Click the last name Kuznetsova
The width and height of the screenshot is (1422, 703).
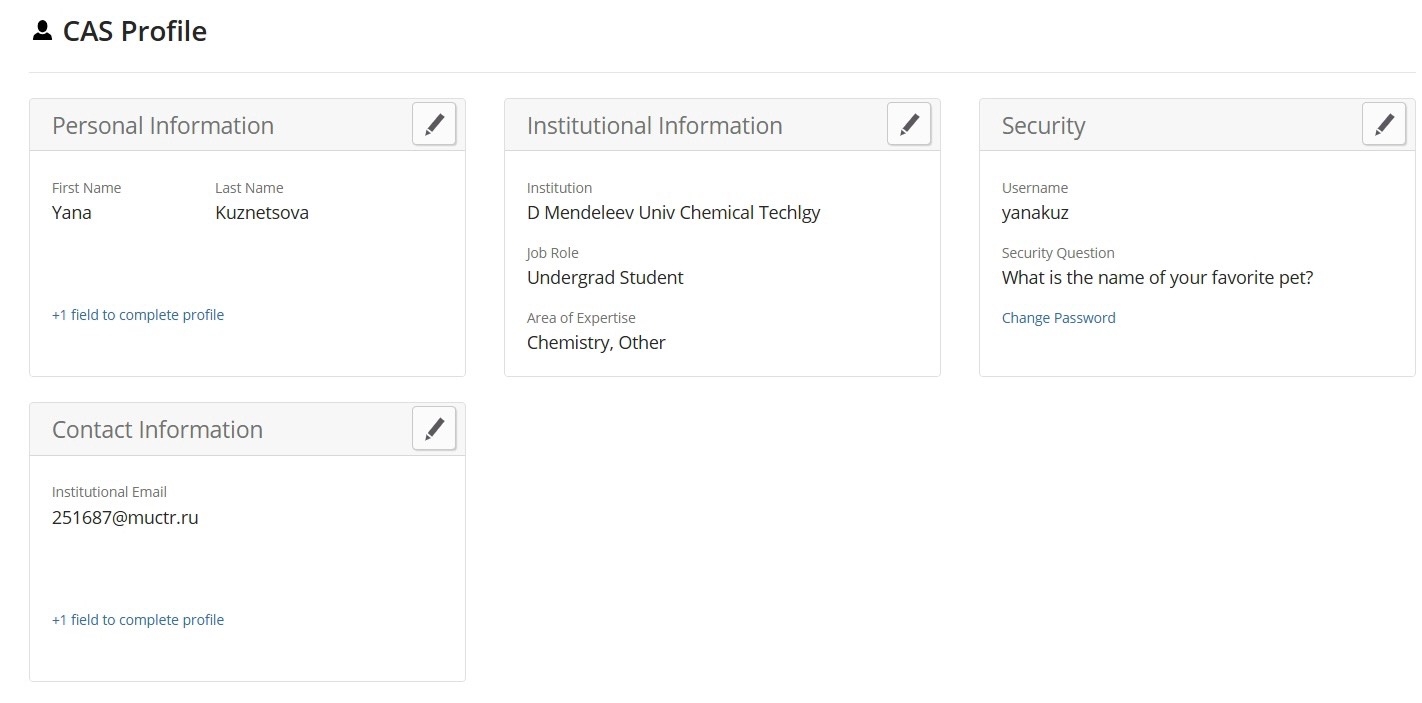[x=262, y=213]
